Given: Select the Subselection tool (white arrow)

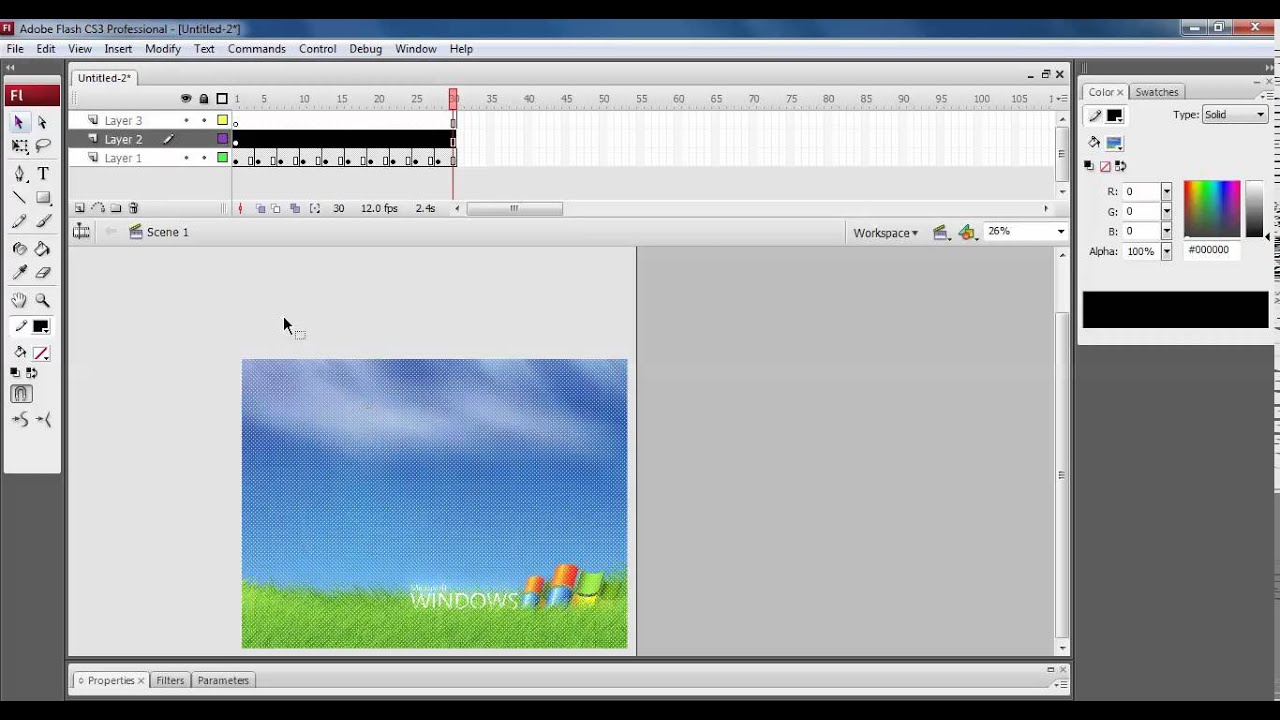Looking at the screenshot, I should pyautogui.click(x=42, y=122).
